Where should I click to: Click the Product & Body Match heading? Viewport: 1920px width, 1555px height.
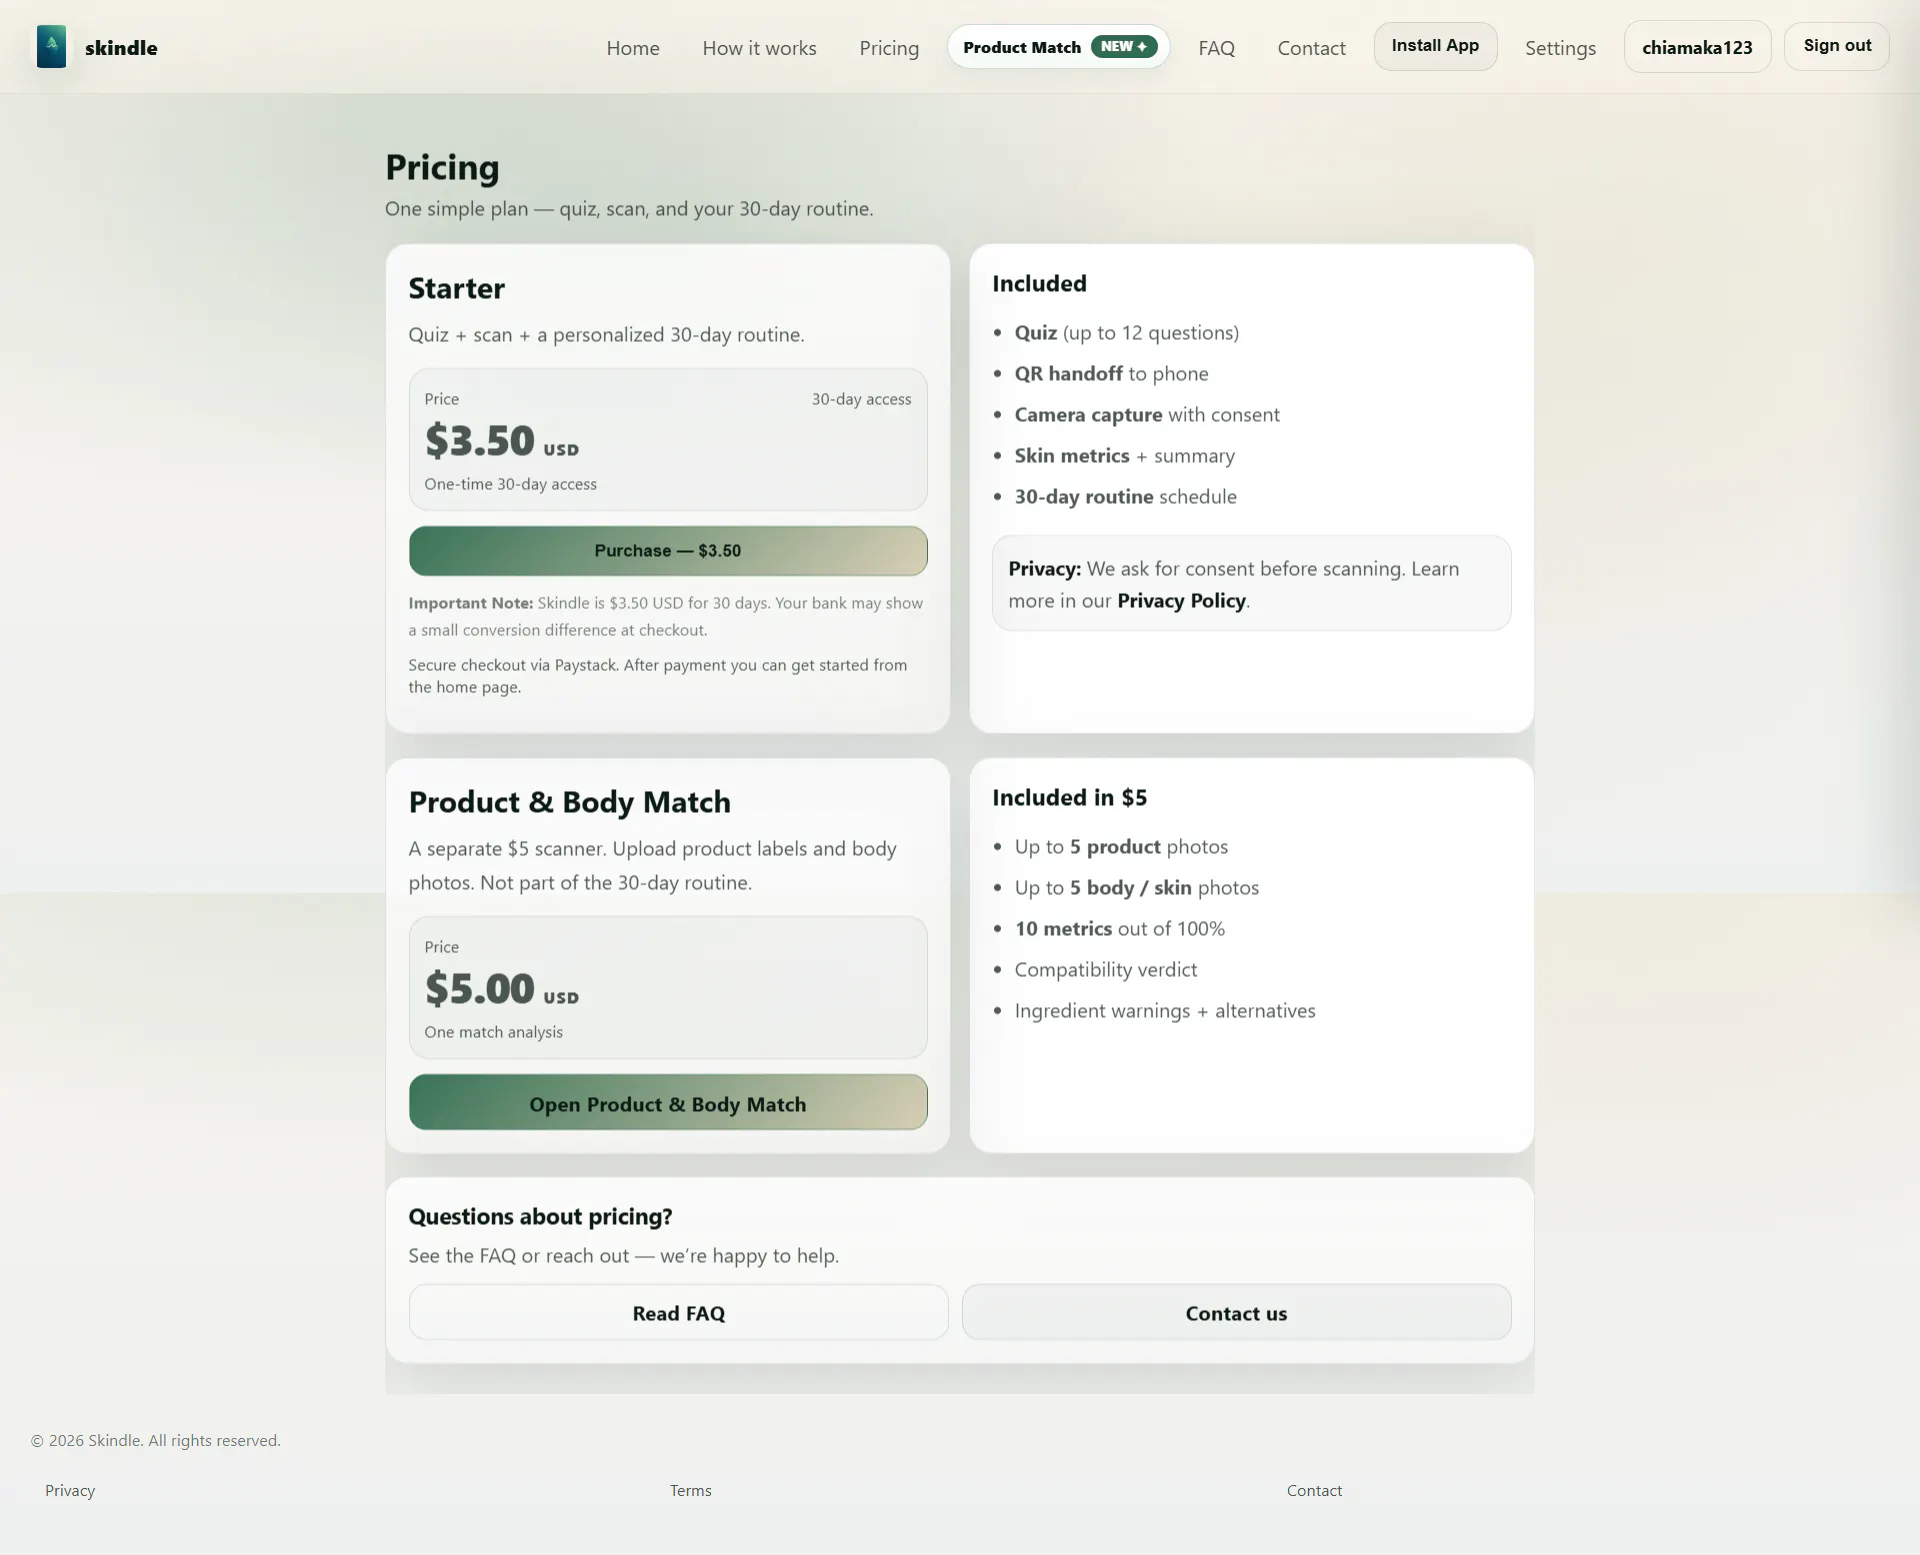569,802
